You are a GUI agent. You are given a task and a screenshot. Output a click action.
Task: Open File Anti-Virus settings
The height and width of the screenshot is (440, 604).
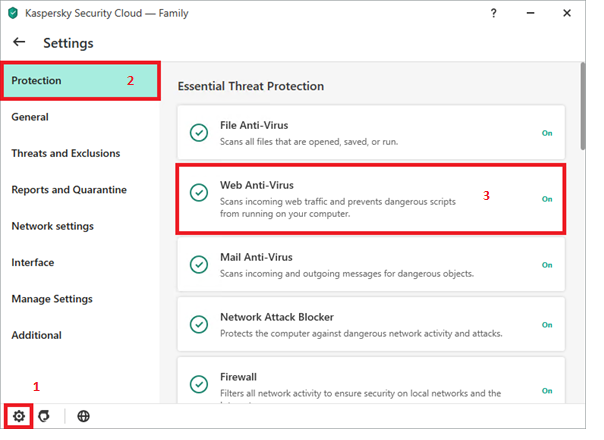371,132
